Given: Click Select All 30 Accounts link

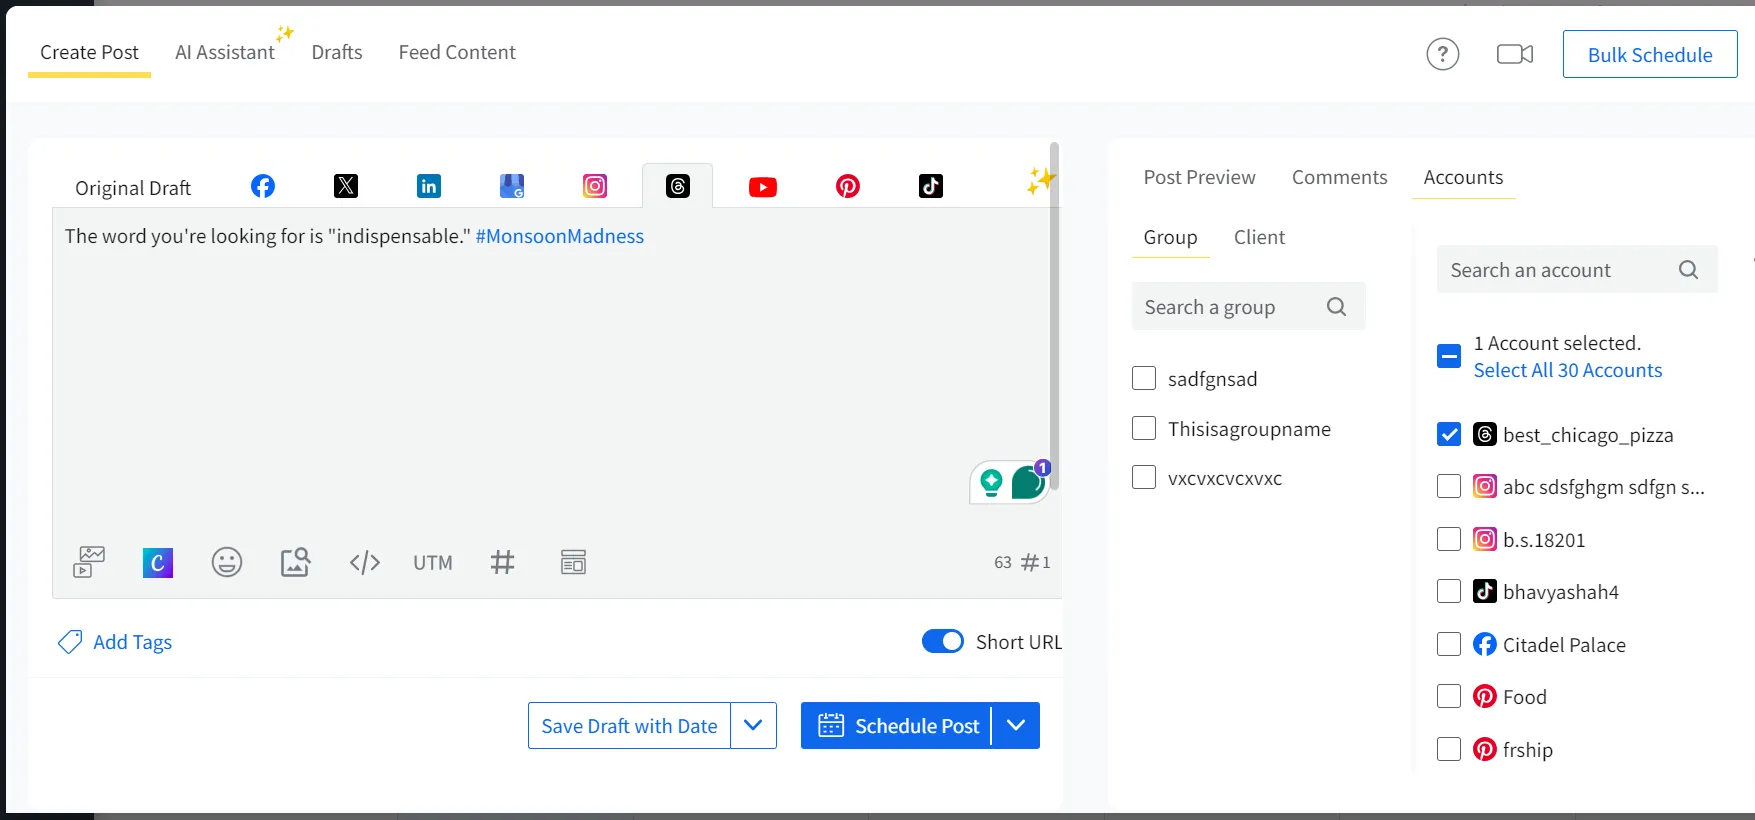Looking at the screenshot, I should [x=1567, y=370].
